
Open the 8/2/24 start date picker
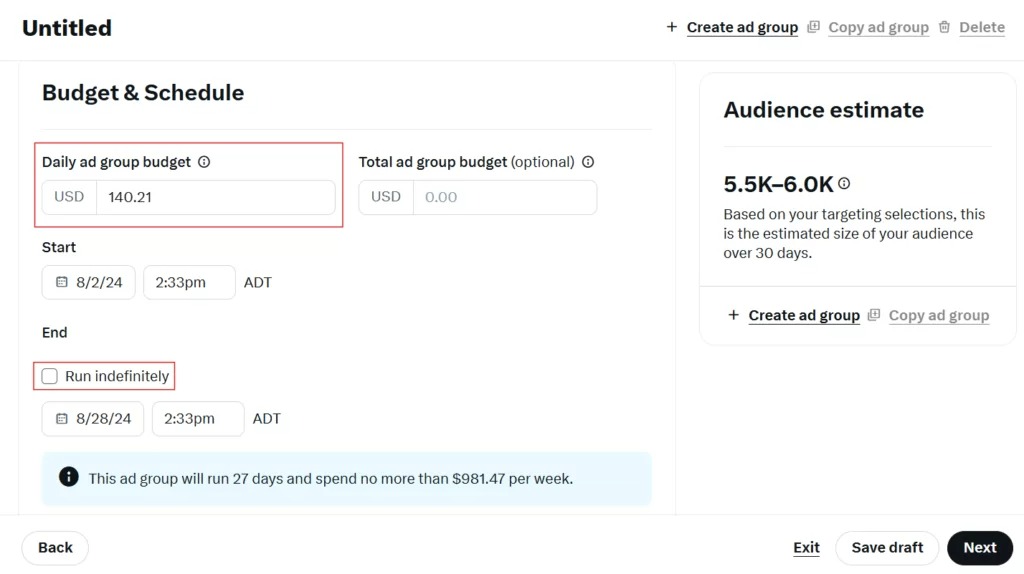coord(98,282)
